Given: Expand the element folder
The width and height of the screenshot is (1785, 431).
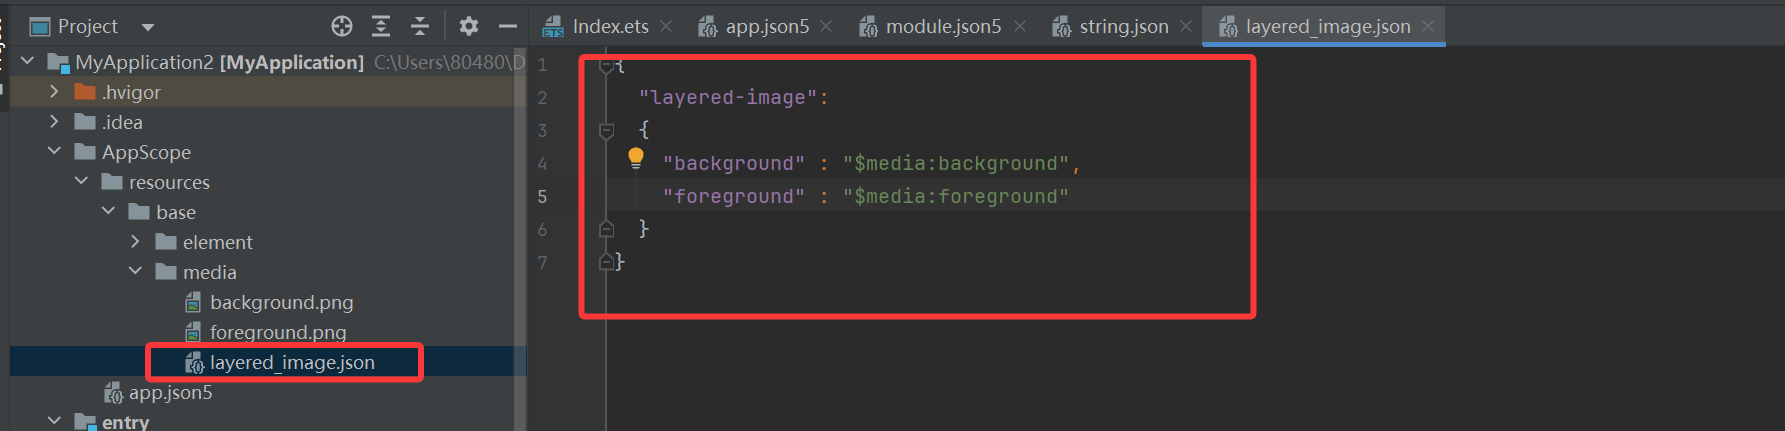Looking at the screenshot, I should 135,242.
